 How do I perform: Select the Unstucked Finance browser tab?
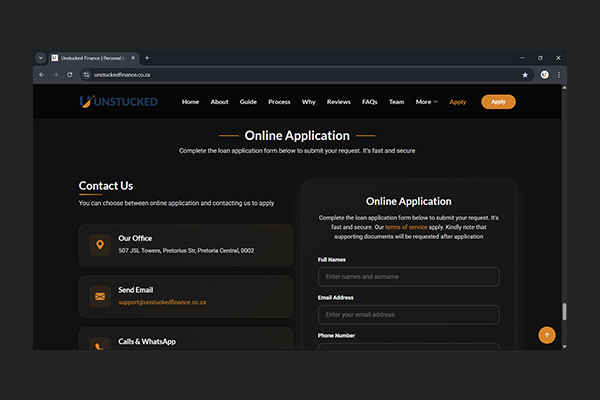(x=94, y=58)
